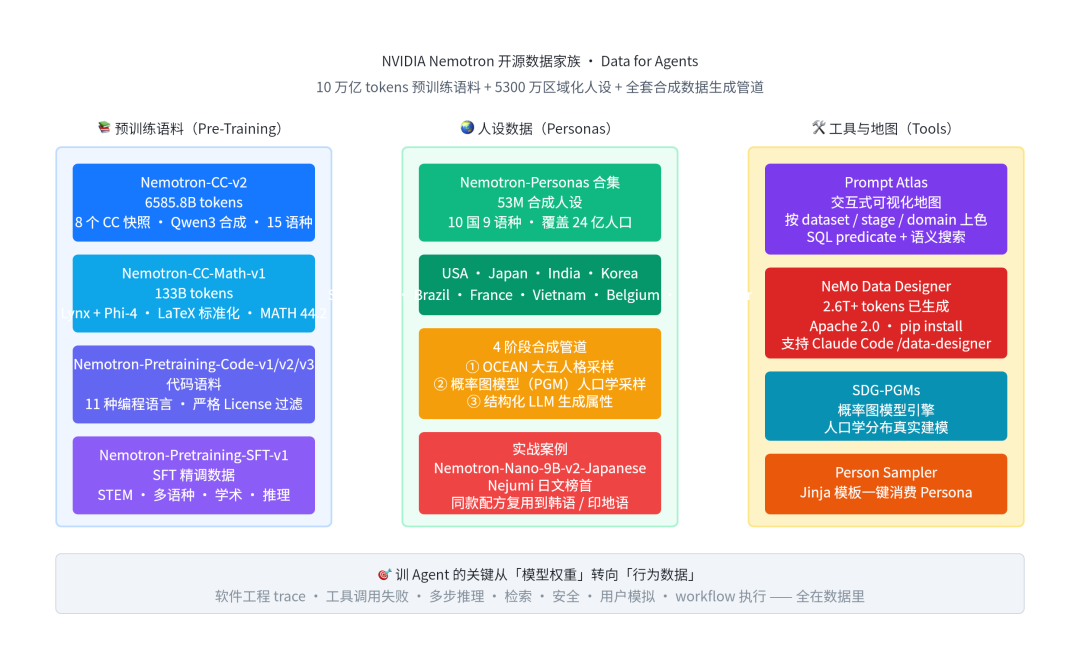Select the 4 阶段合成管道 card
1080x665 pixels.
(x=540, y=373)
